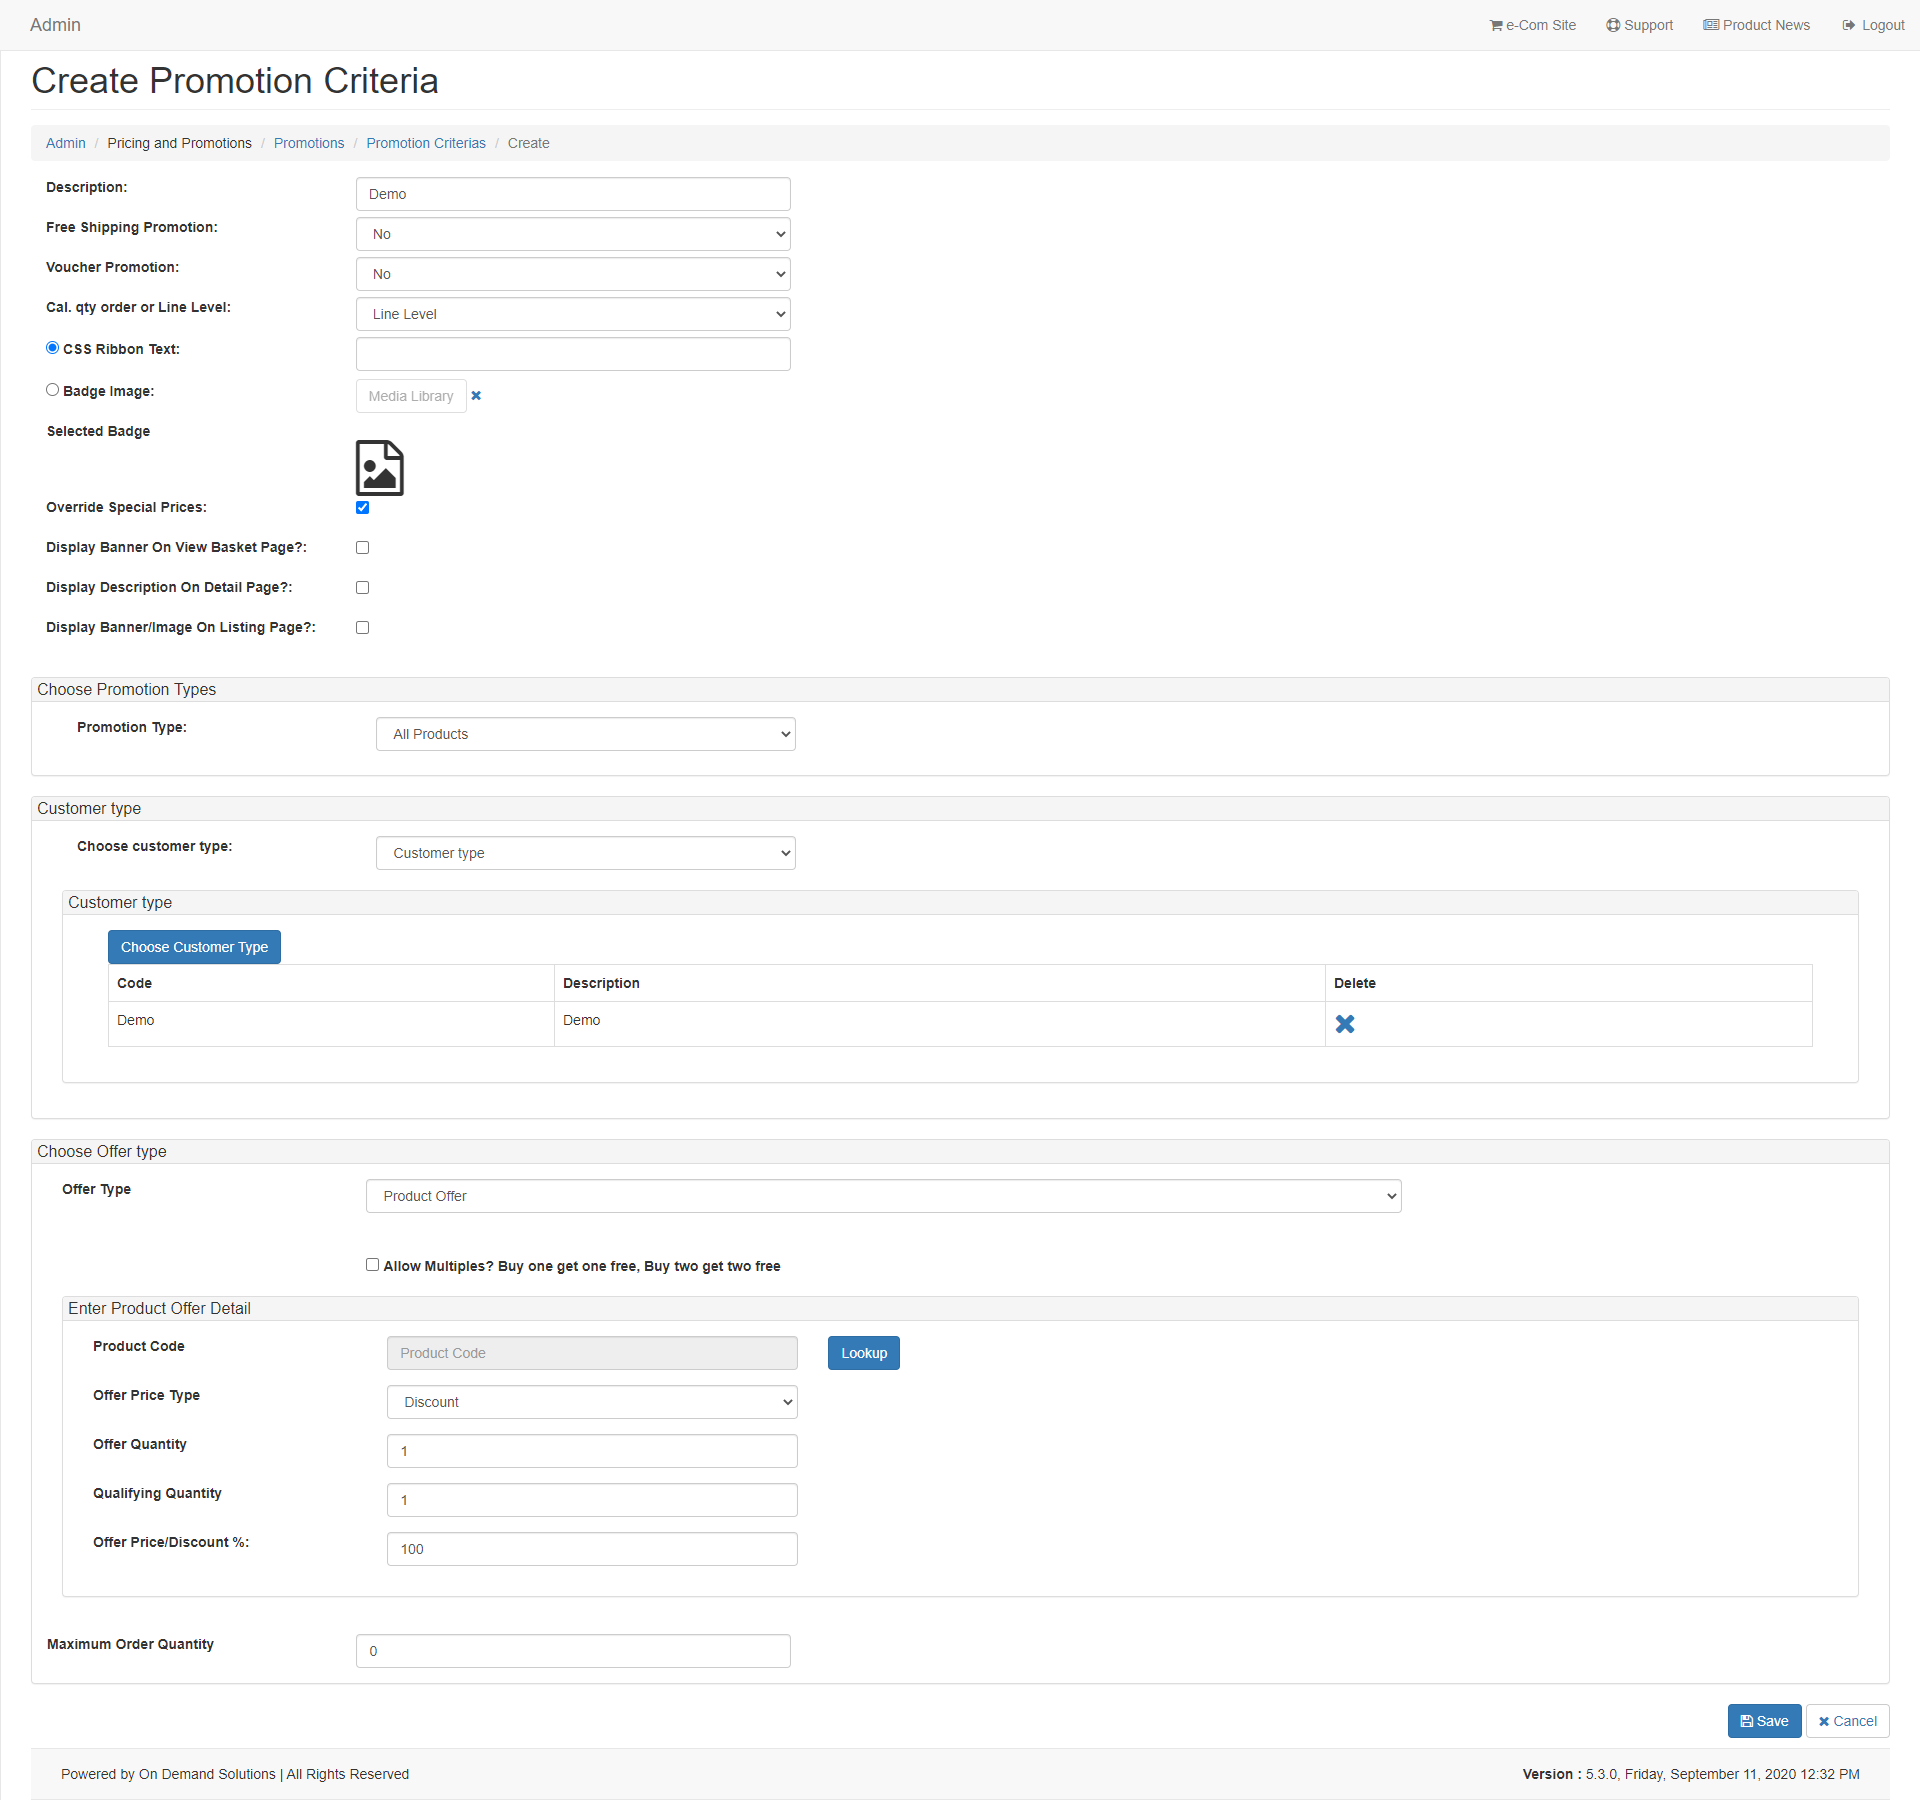
Task: Click the e-Com Site cart icon
Action: 1496,25
